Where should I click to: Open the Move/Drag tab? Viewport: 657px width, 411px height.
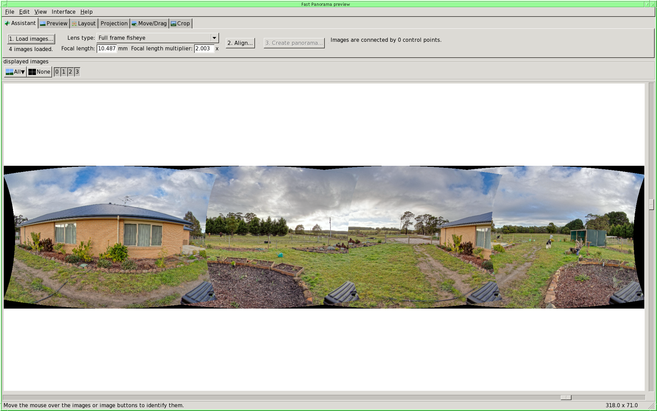[x=149, y=23]
